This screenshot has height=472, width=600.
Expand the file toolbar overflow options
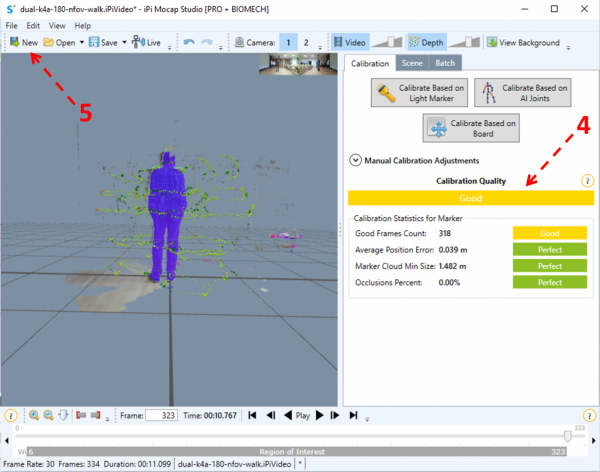coord(170,47)
